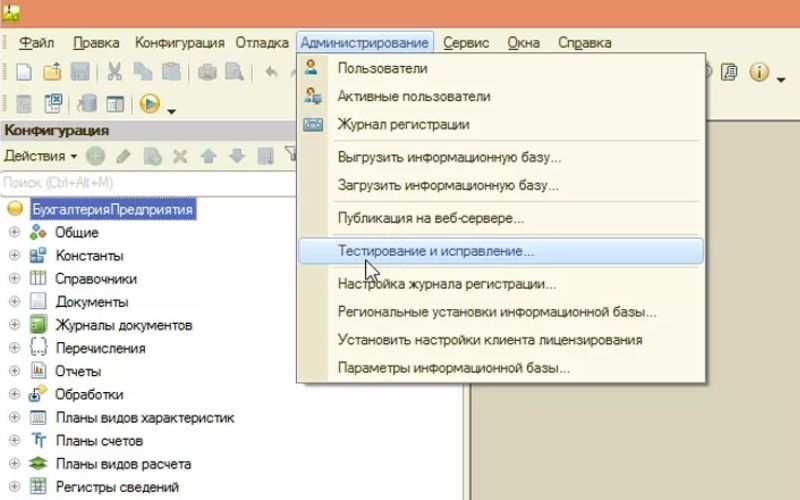Expand the Константы tree node
The width and height of the screenshot is (800, 500).
click(x=14, y=256)
